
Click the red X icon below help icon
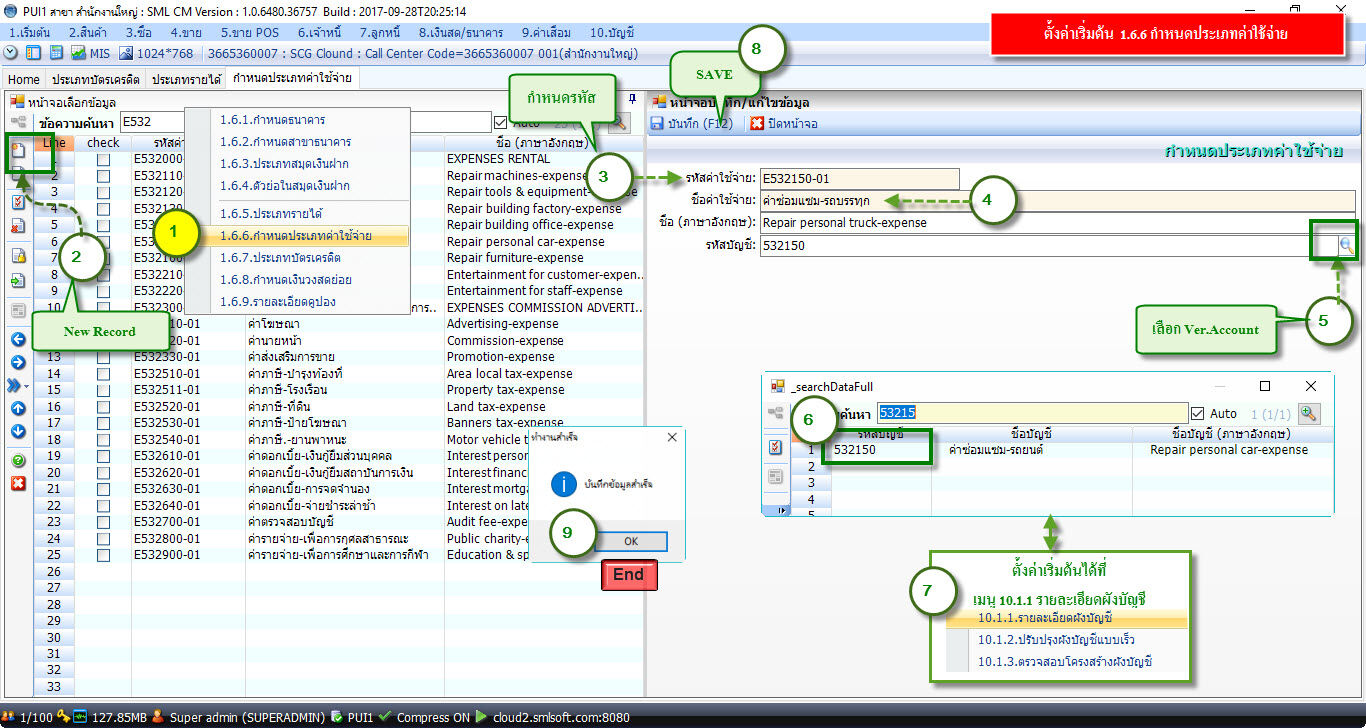(x=18, y=484)
